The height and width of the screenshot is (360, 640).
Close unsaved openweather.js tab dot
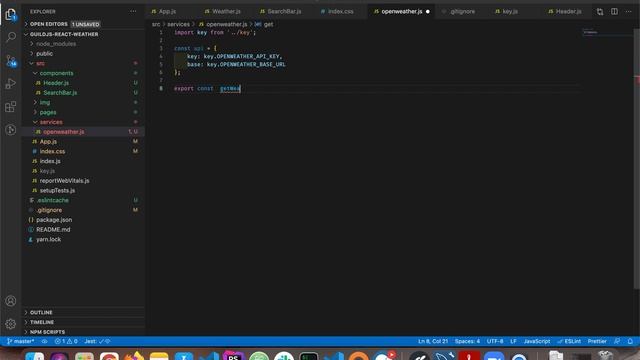point(428,11)
